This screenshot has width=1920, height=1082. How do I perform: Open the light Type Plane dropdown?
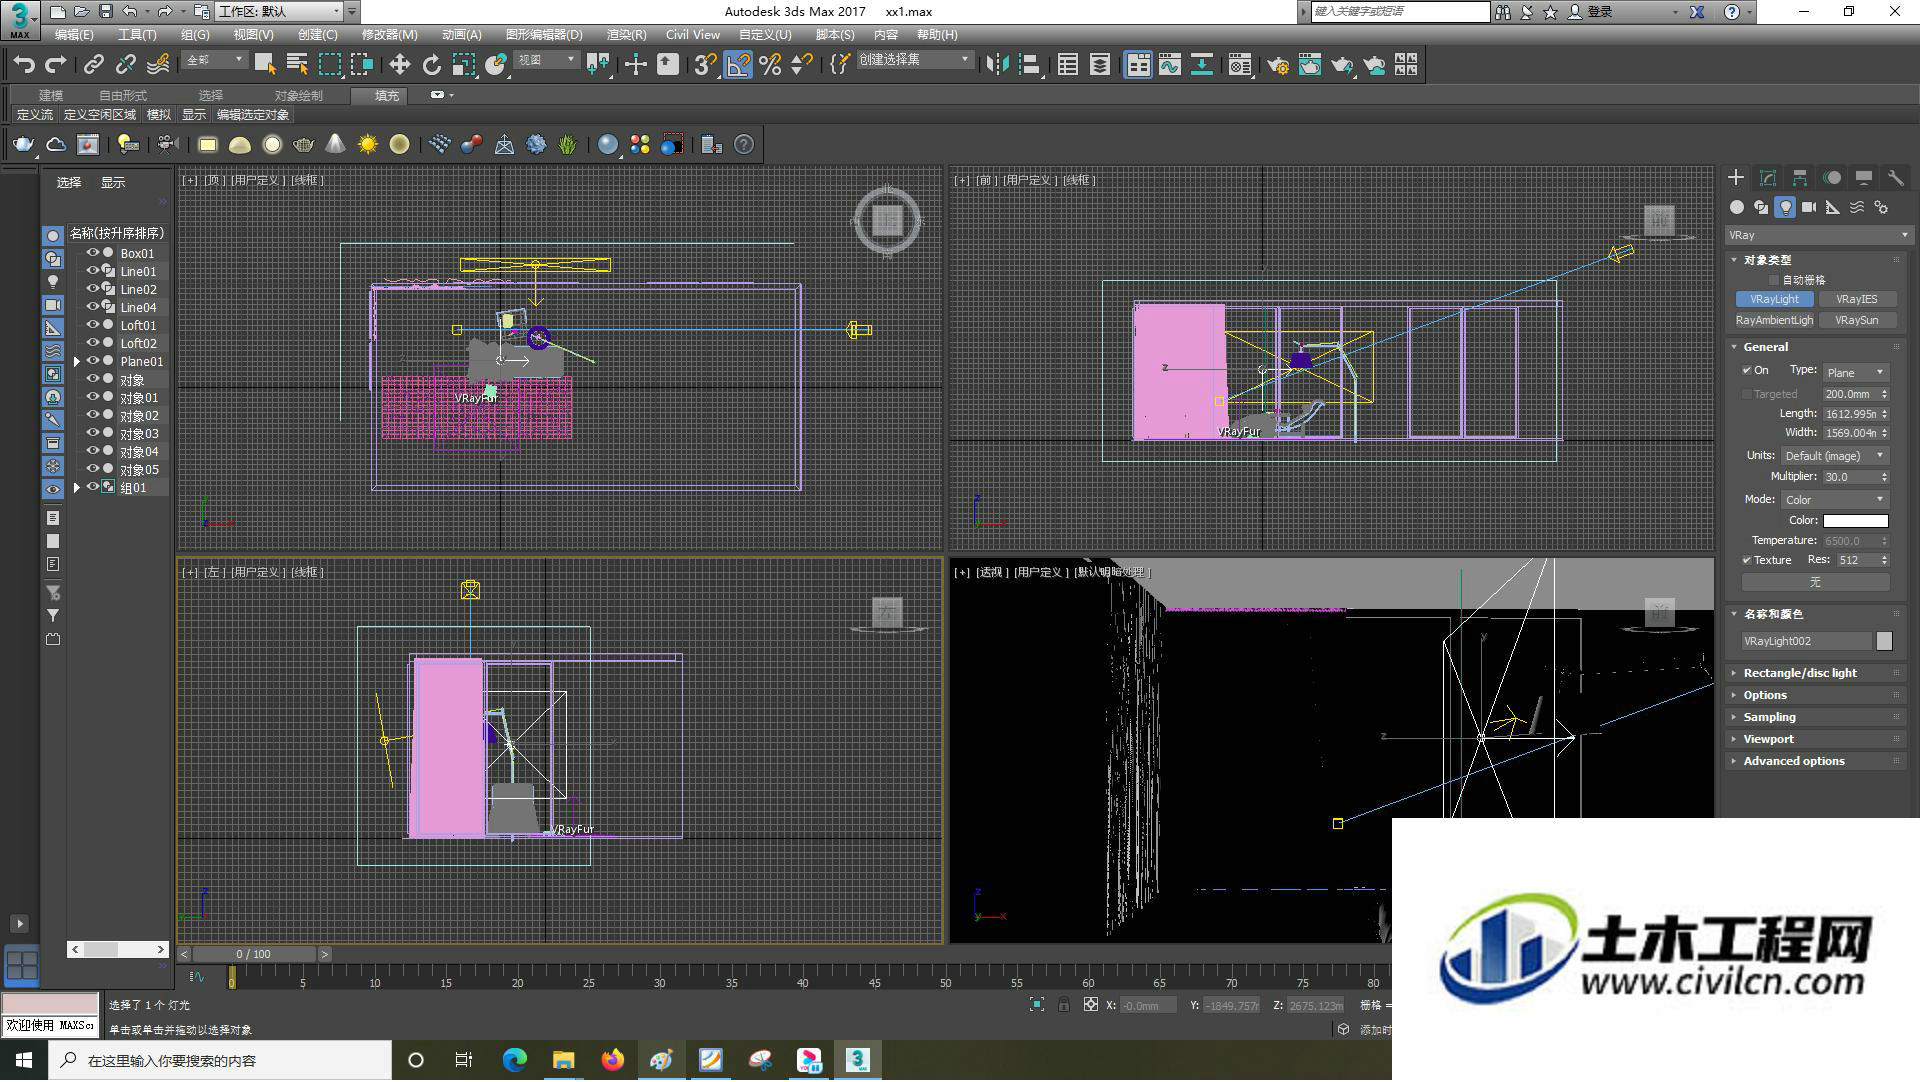[x=1856, y=372]
